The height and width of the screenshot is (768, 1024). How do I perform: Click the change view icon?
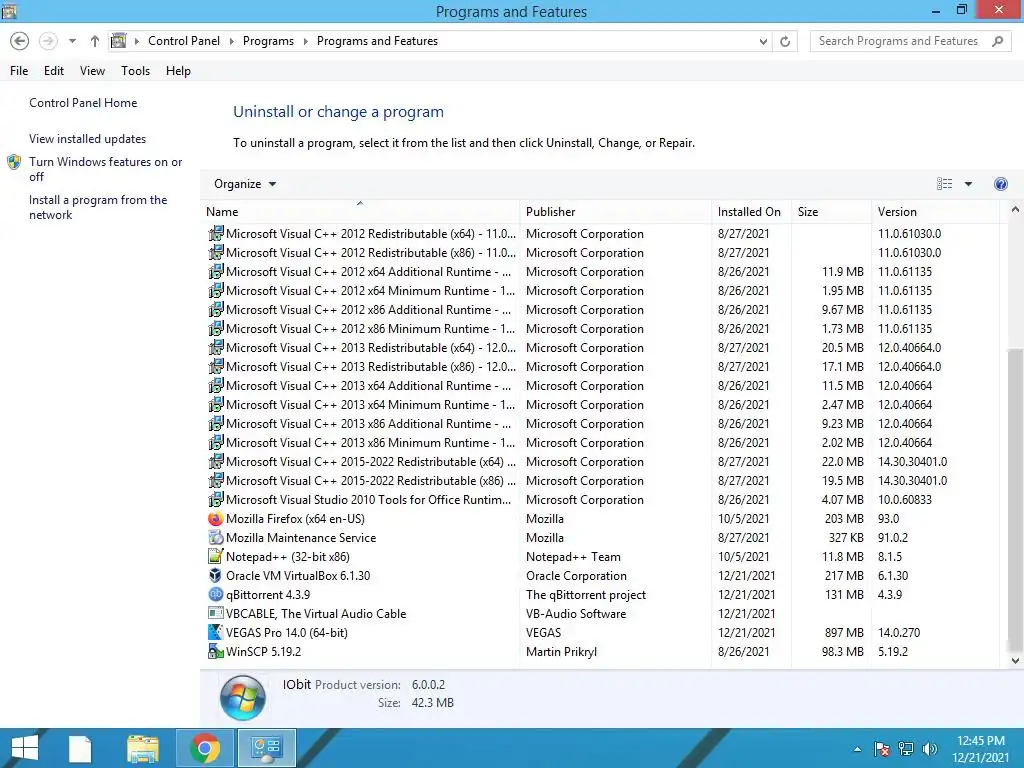pos(944,184)
